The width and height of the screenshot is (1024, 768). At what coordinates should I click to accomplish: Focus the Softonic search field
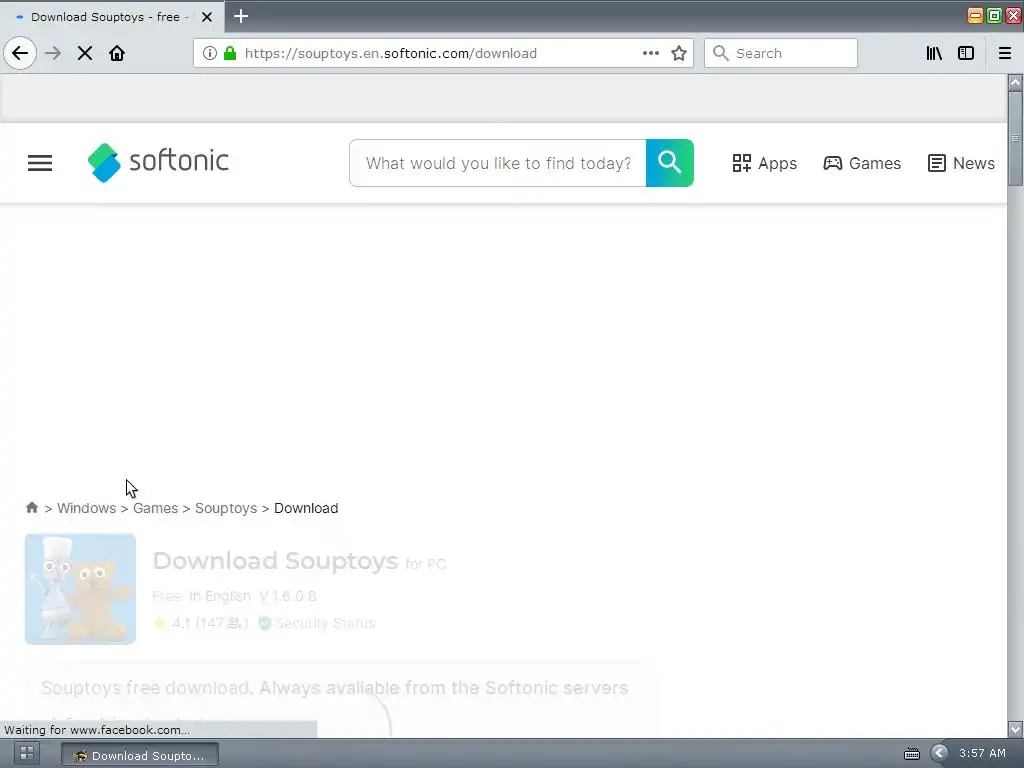(x=498, y=163)
